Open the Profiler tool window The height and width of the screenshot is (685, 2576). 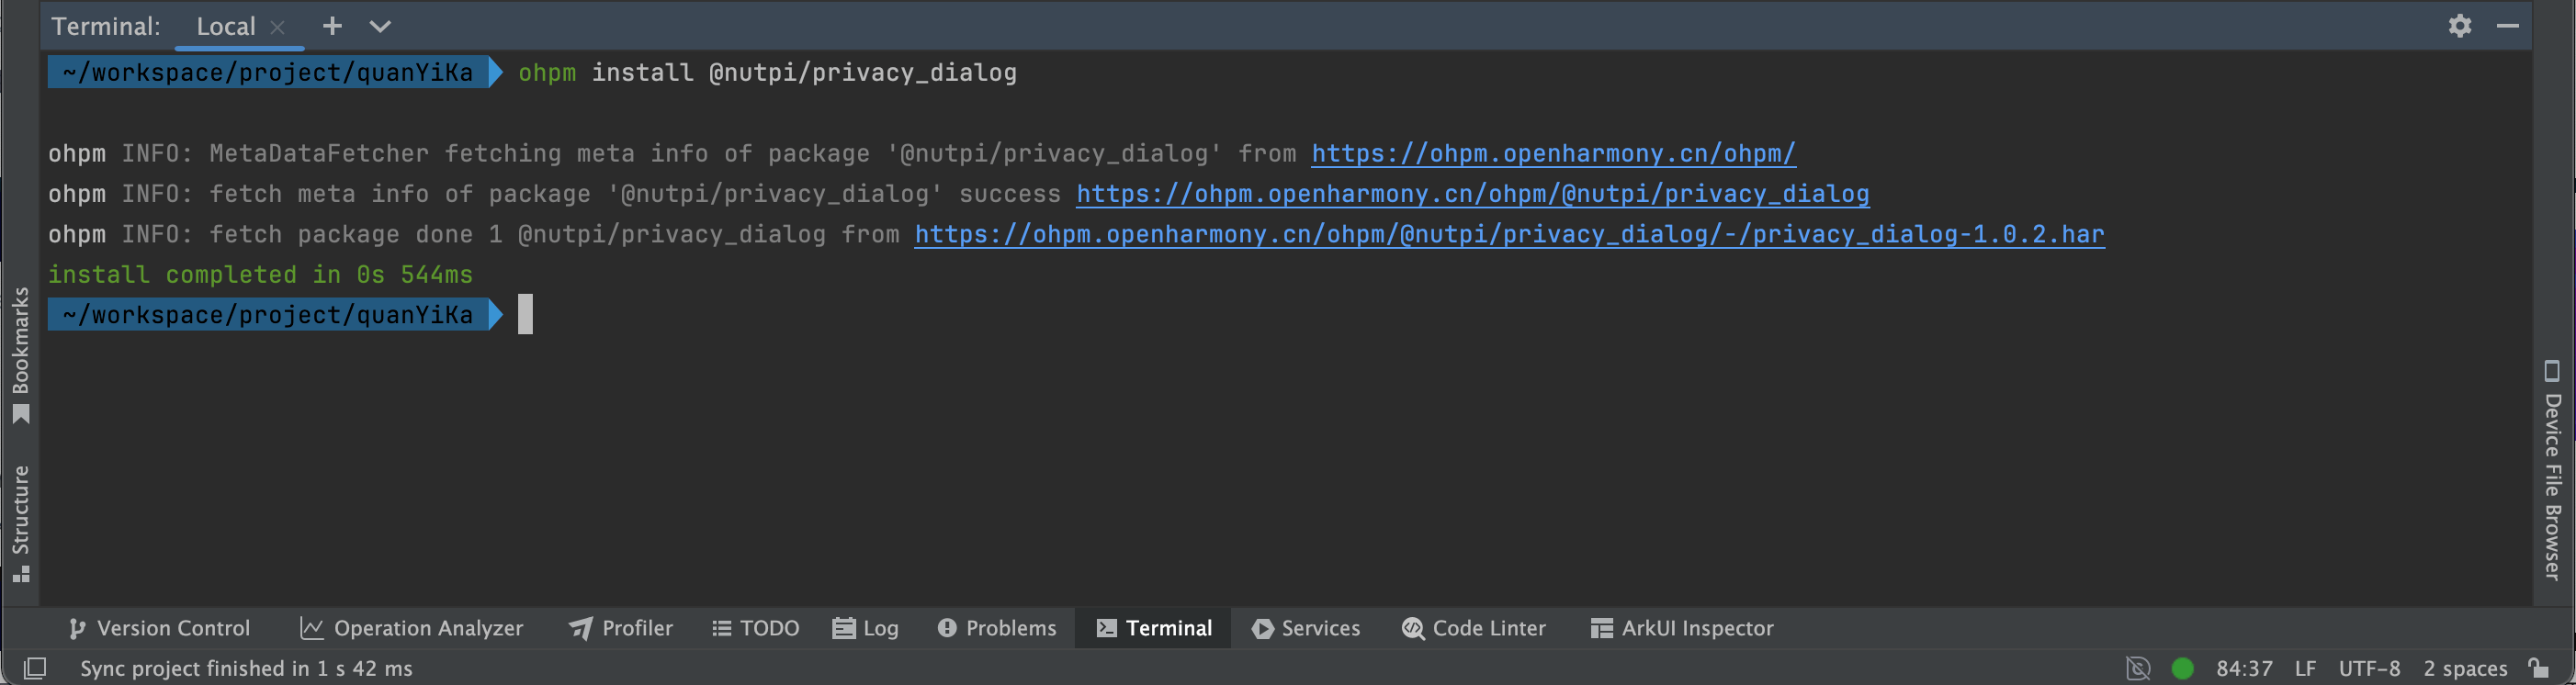[x=622, y=628]
